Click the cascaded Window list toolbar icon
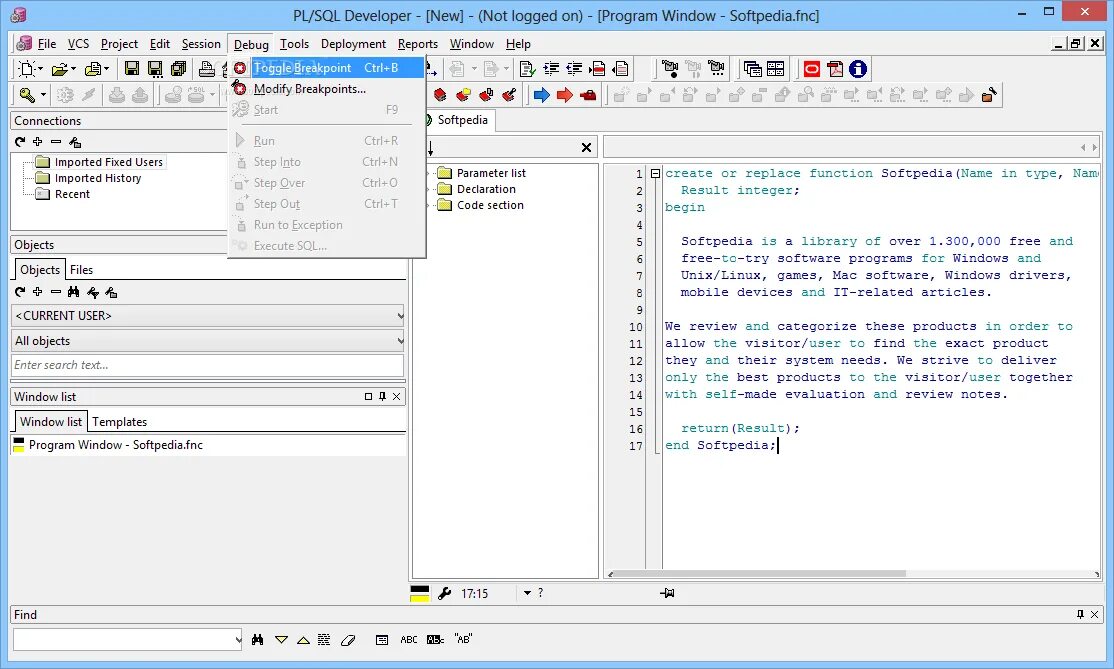 pyautogui.click(x=752, y=68)
